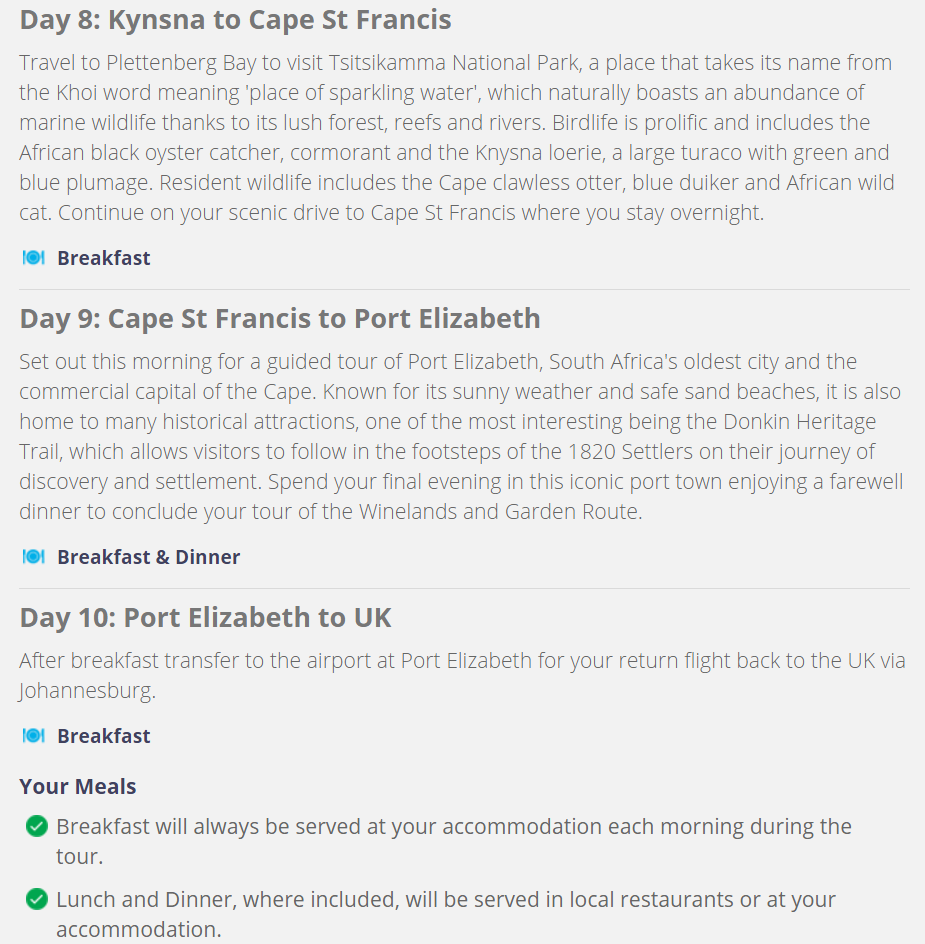Click the Port Elizabeth guided tour paragraph
Image resolution: width=925 pixels, height=944 pixels.
pyautogui.click(x=461, y=436)
